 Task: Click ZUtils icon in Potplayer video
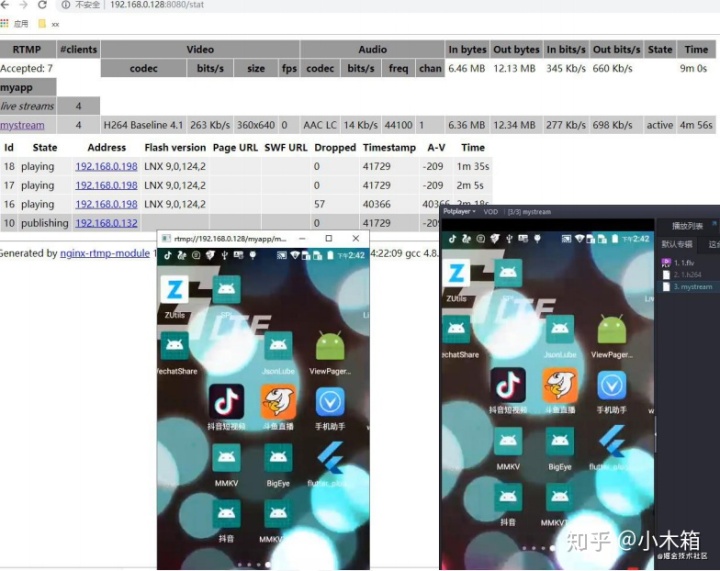point(456,274)
